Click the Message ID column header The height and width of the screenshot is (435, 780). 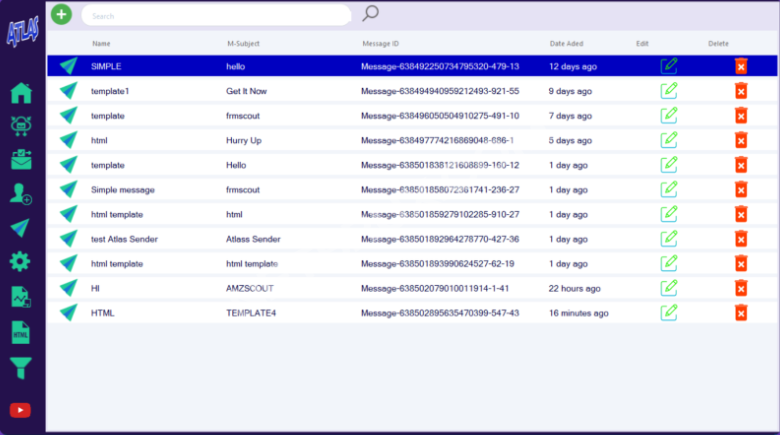(380, 44)
